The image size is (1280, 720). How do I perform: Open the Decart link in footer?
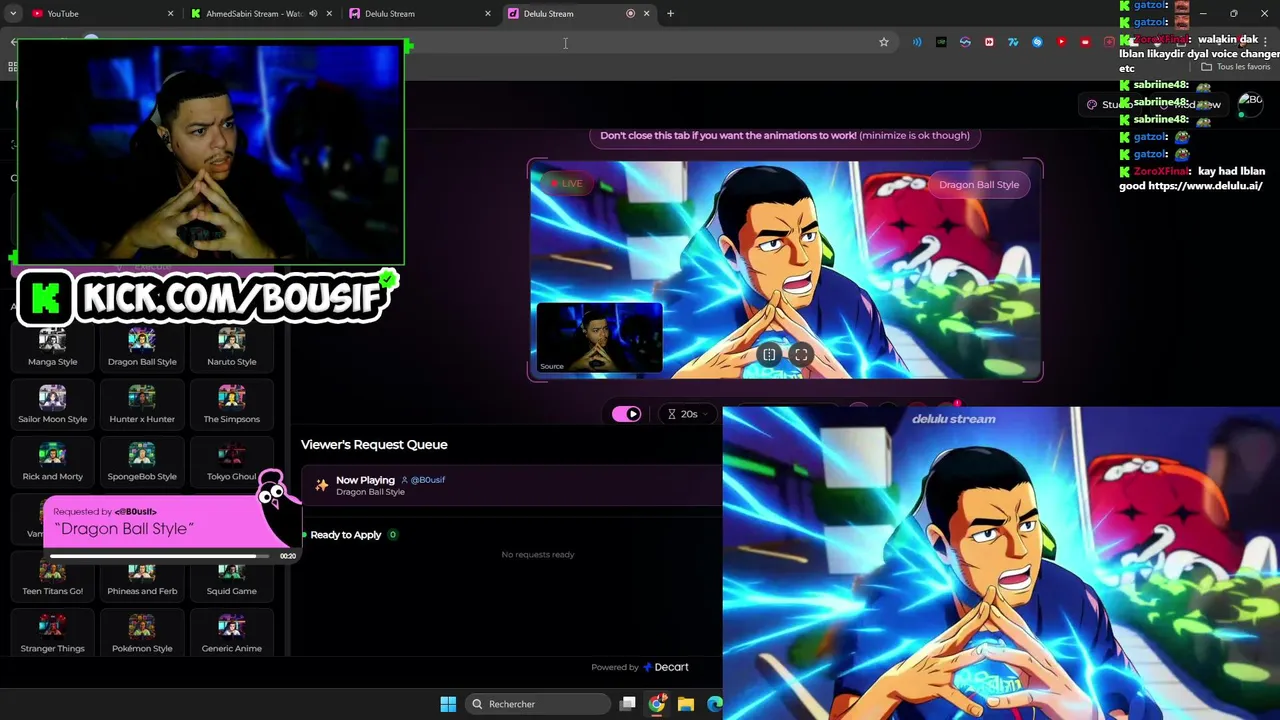[666, 667]
